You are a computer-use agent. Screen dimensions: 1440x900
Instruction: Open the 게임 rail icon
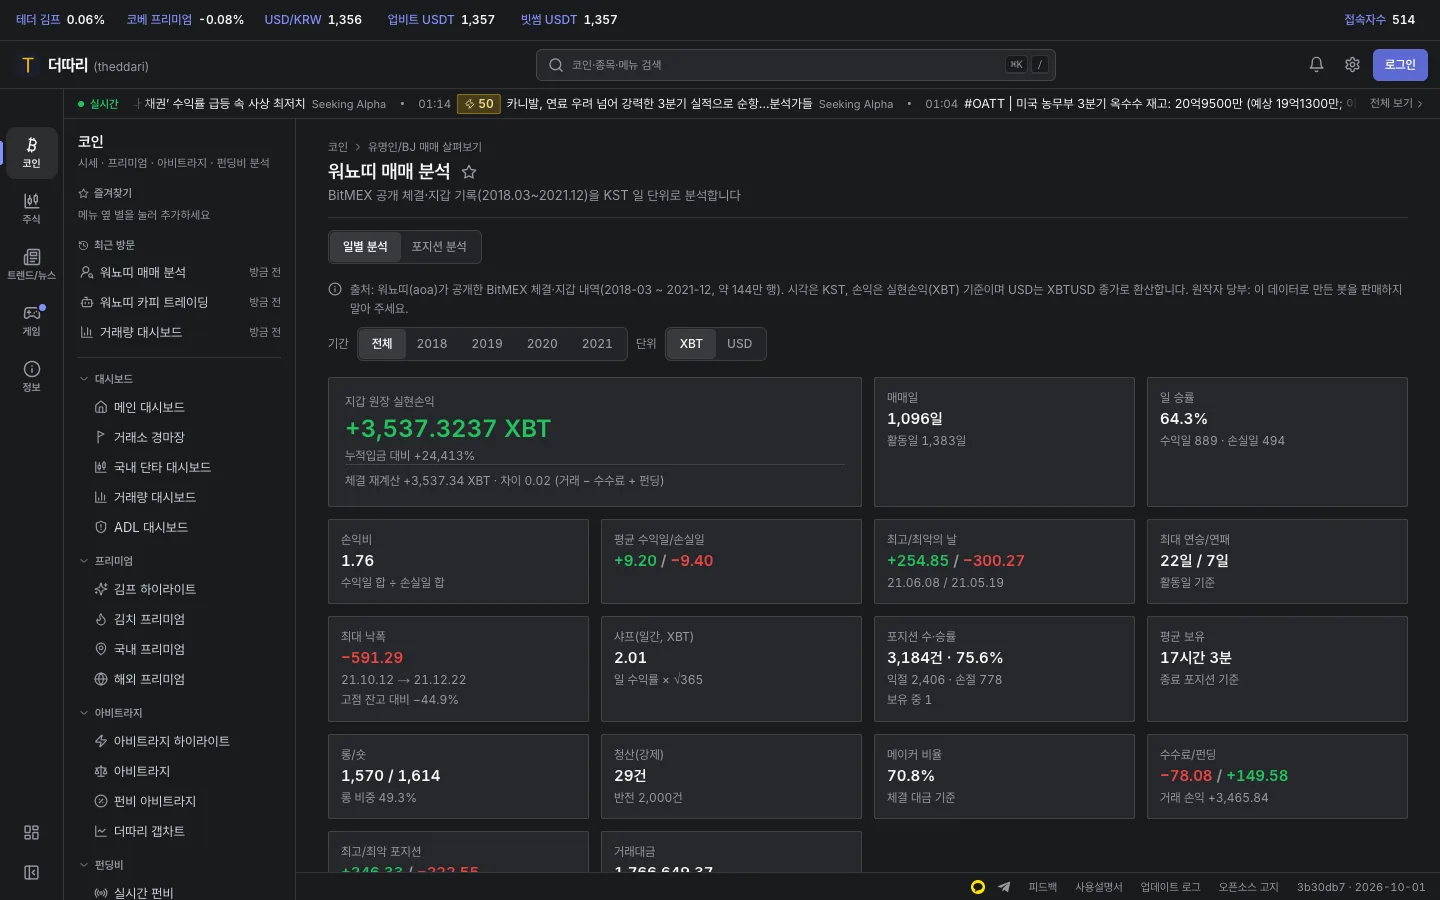(32, 320)
